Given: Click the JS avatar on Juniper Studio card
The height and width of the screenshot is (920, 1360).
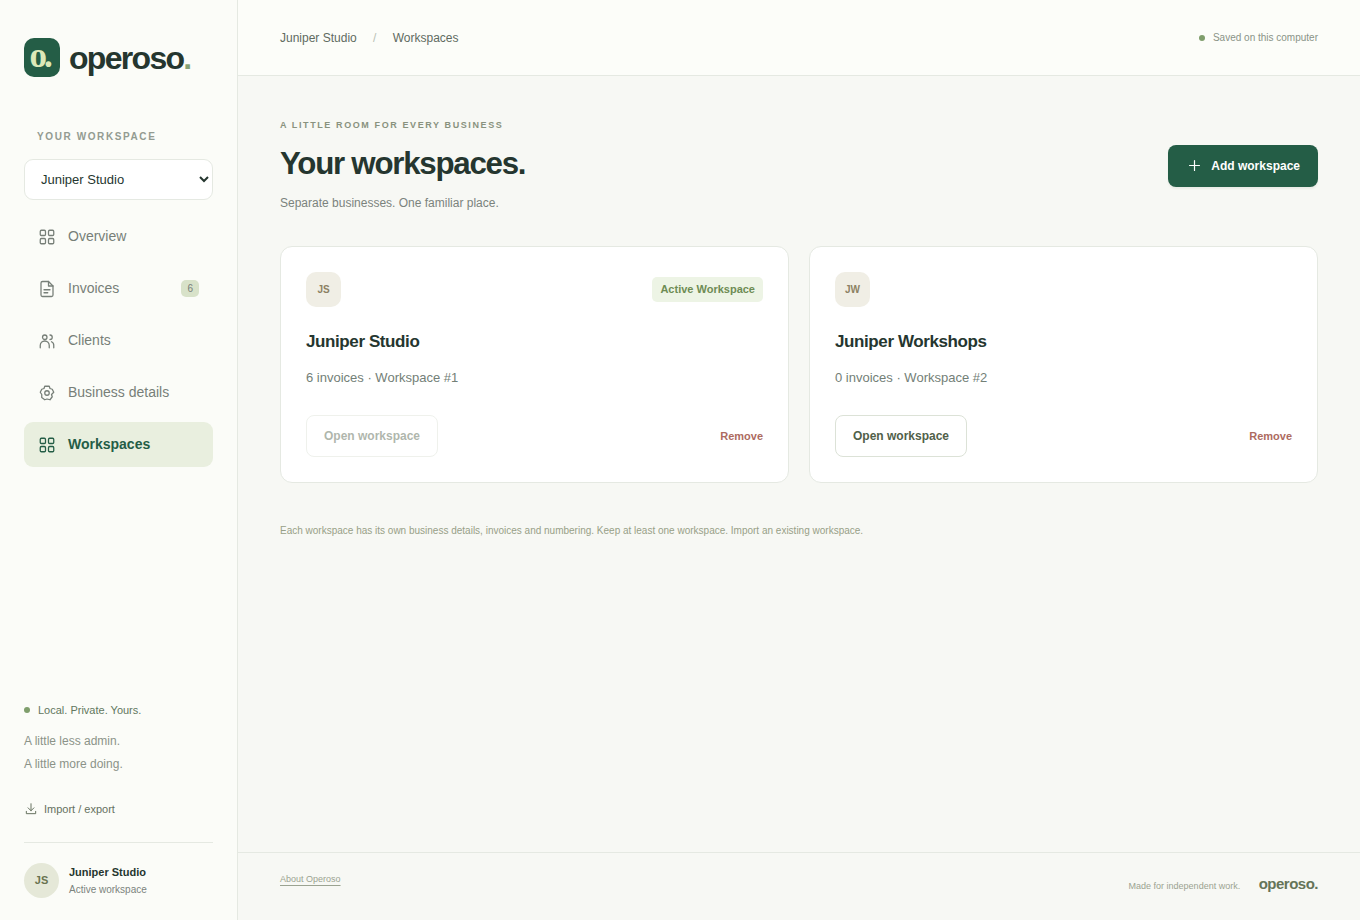Looking at the screenshot, I should pos(323,289).
